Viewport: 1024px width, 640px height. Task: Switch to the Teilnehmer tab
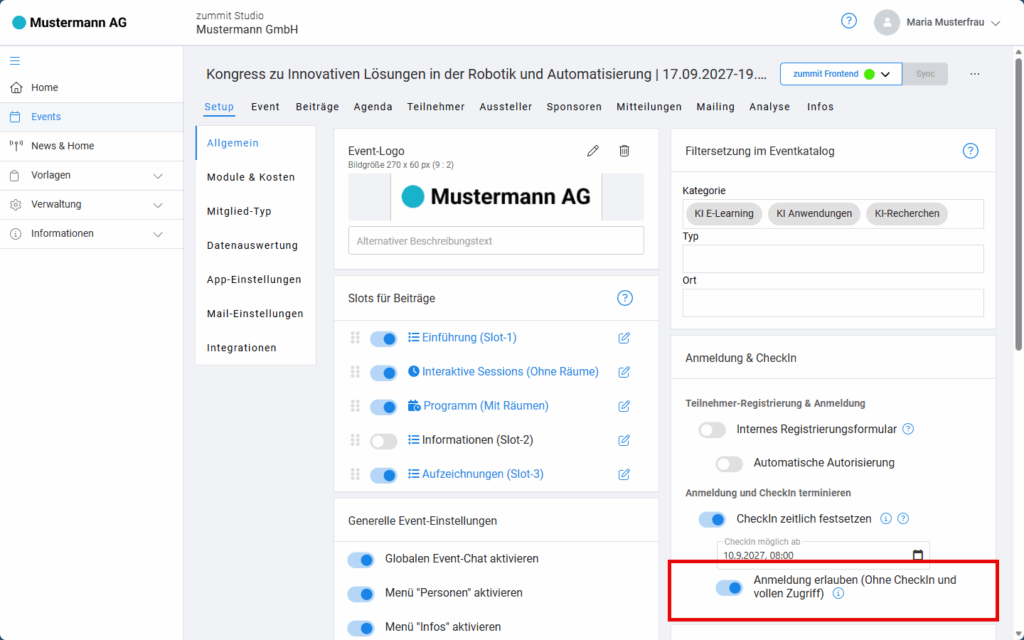tap(435, 107)
